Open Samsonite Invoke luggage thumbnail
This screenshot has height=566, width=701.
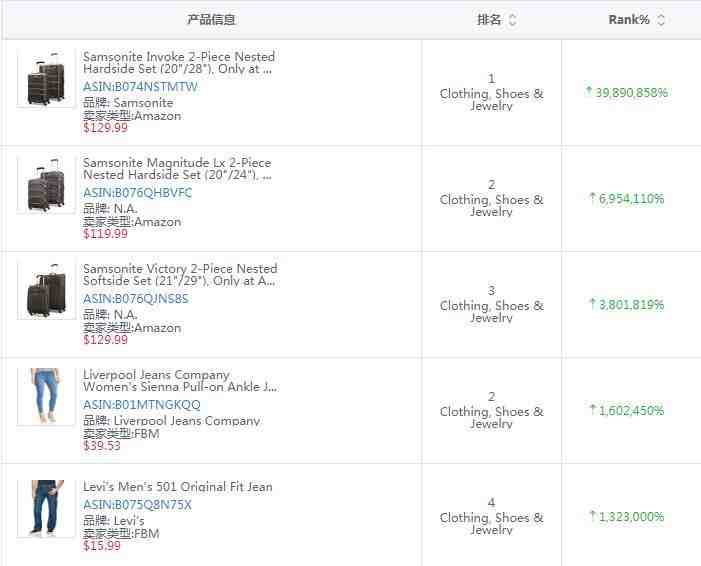[x=46, y=80]
